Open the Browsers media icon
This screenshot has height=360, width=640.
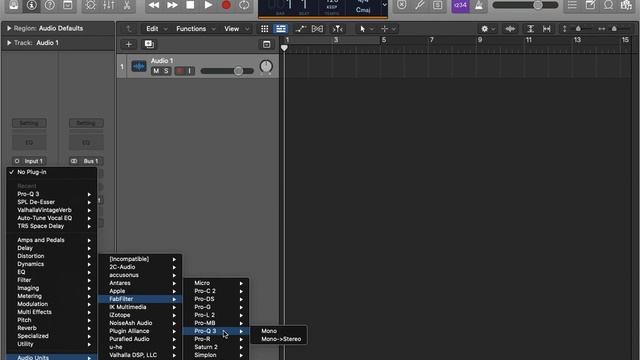pyautogui.click(x=626, y=5)
